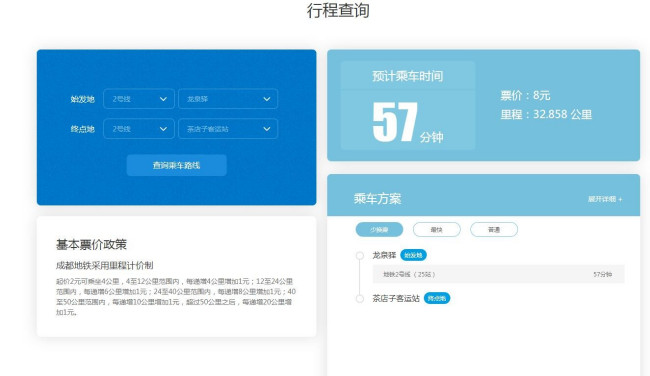Open the 始发地 line dropdown showing 2号线

click(x=139, y=99)
